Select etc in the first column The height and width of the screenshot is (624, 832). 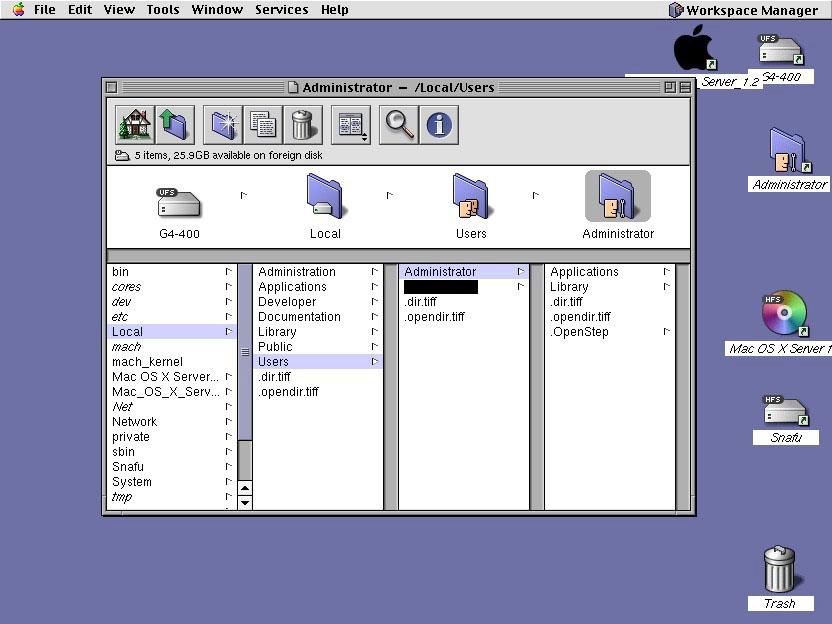point(172,317)
